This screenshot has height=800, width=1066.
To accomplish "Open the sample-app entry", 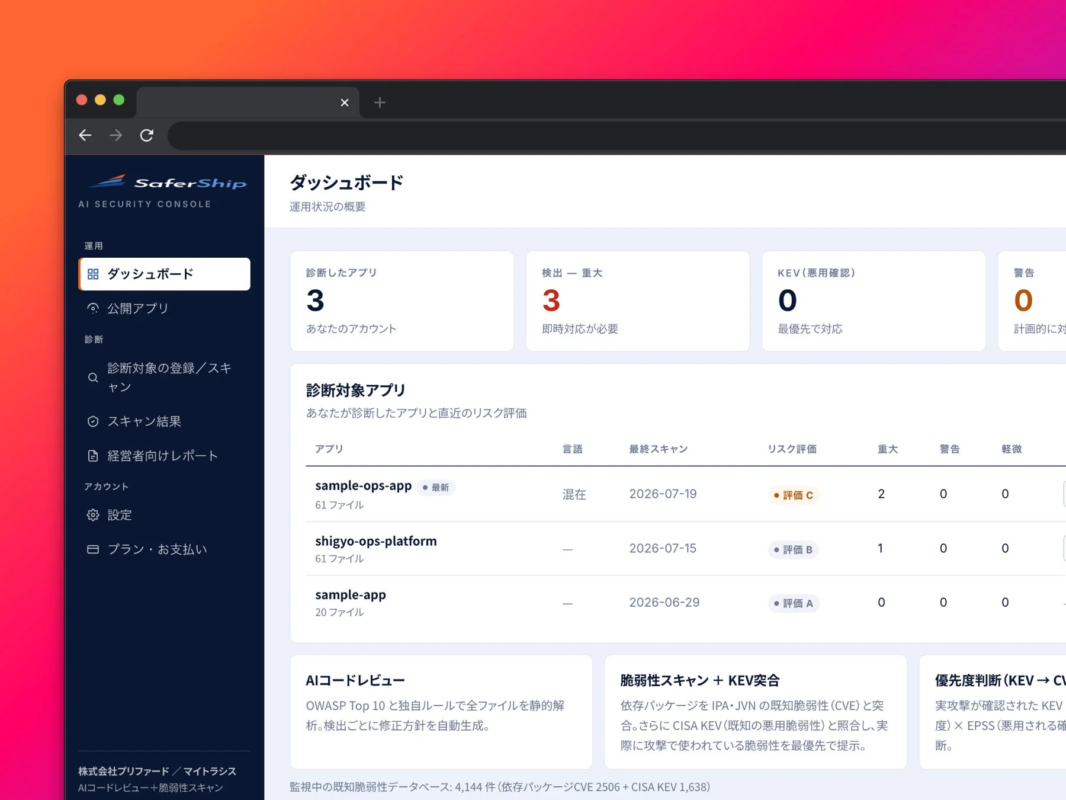I will [x=350, y=595].
